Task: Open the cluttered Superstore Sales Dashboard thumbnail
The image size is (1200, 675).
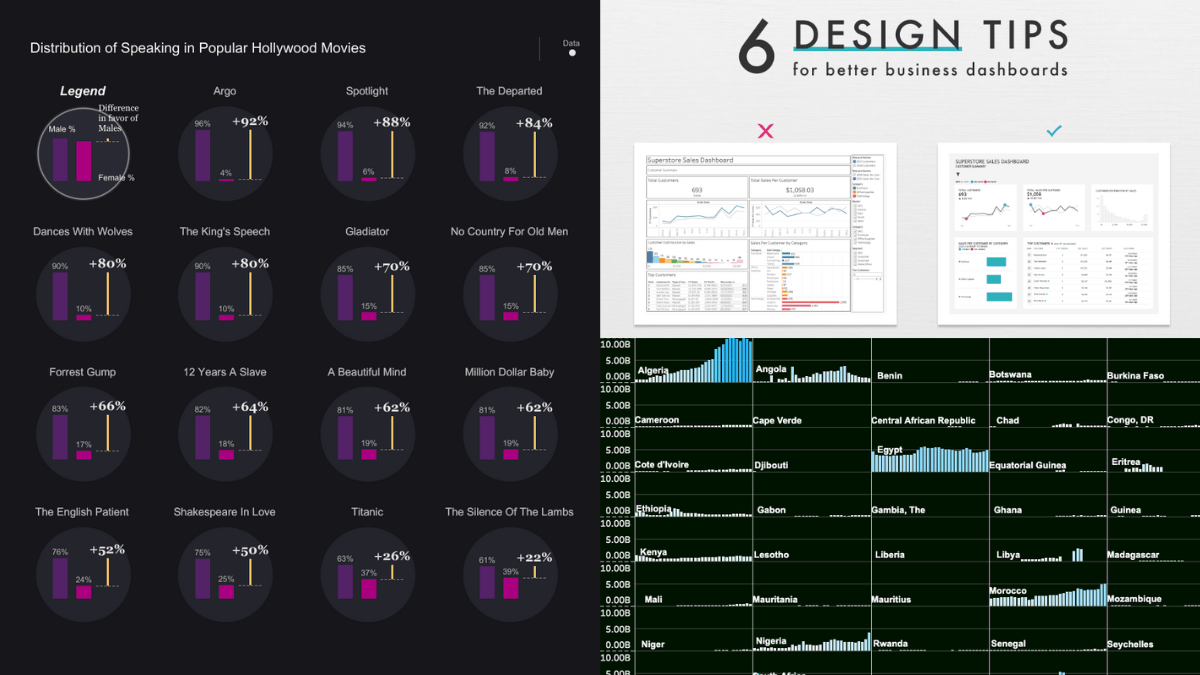Action: click(x=764, y=234)
